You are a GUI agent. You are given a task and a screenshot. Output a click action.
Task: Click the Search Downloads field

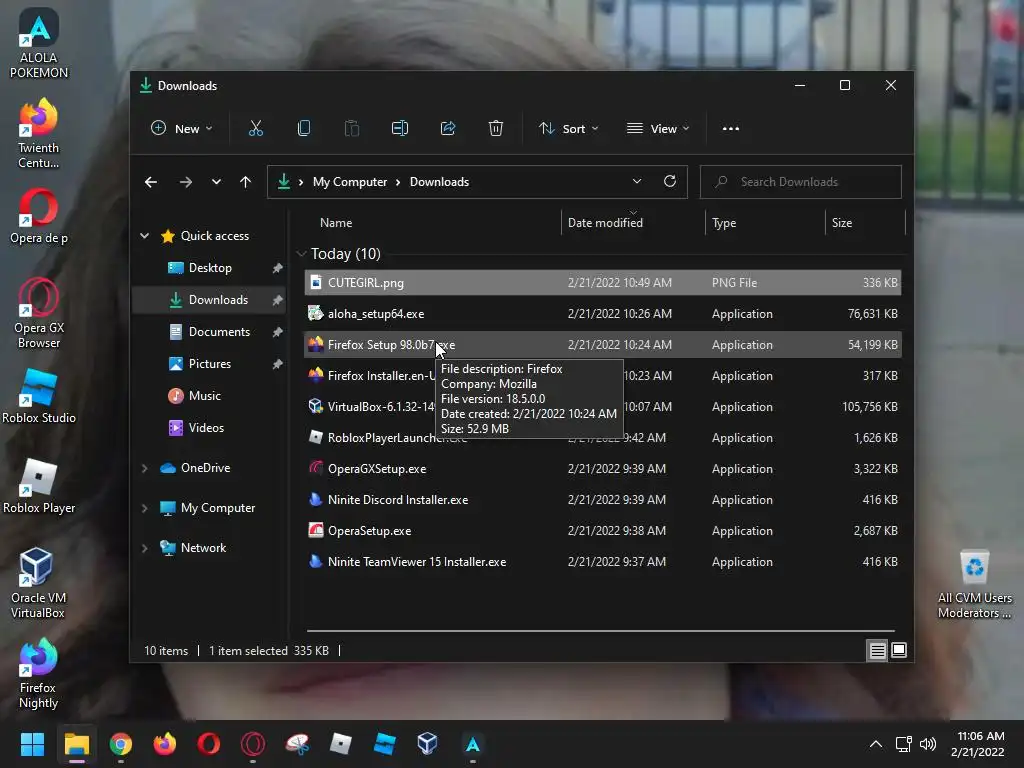click(801, 182)
